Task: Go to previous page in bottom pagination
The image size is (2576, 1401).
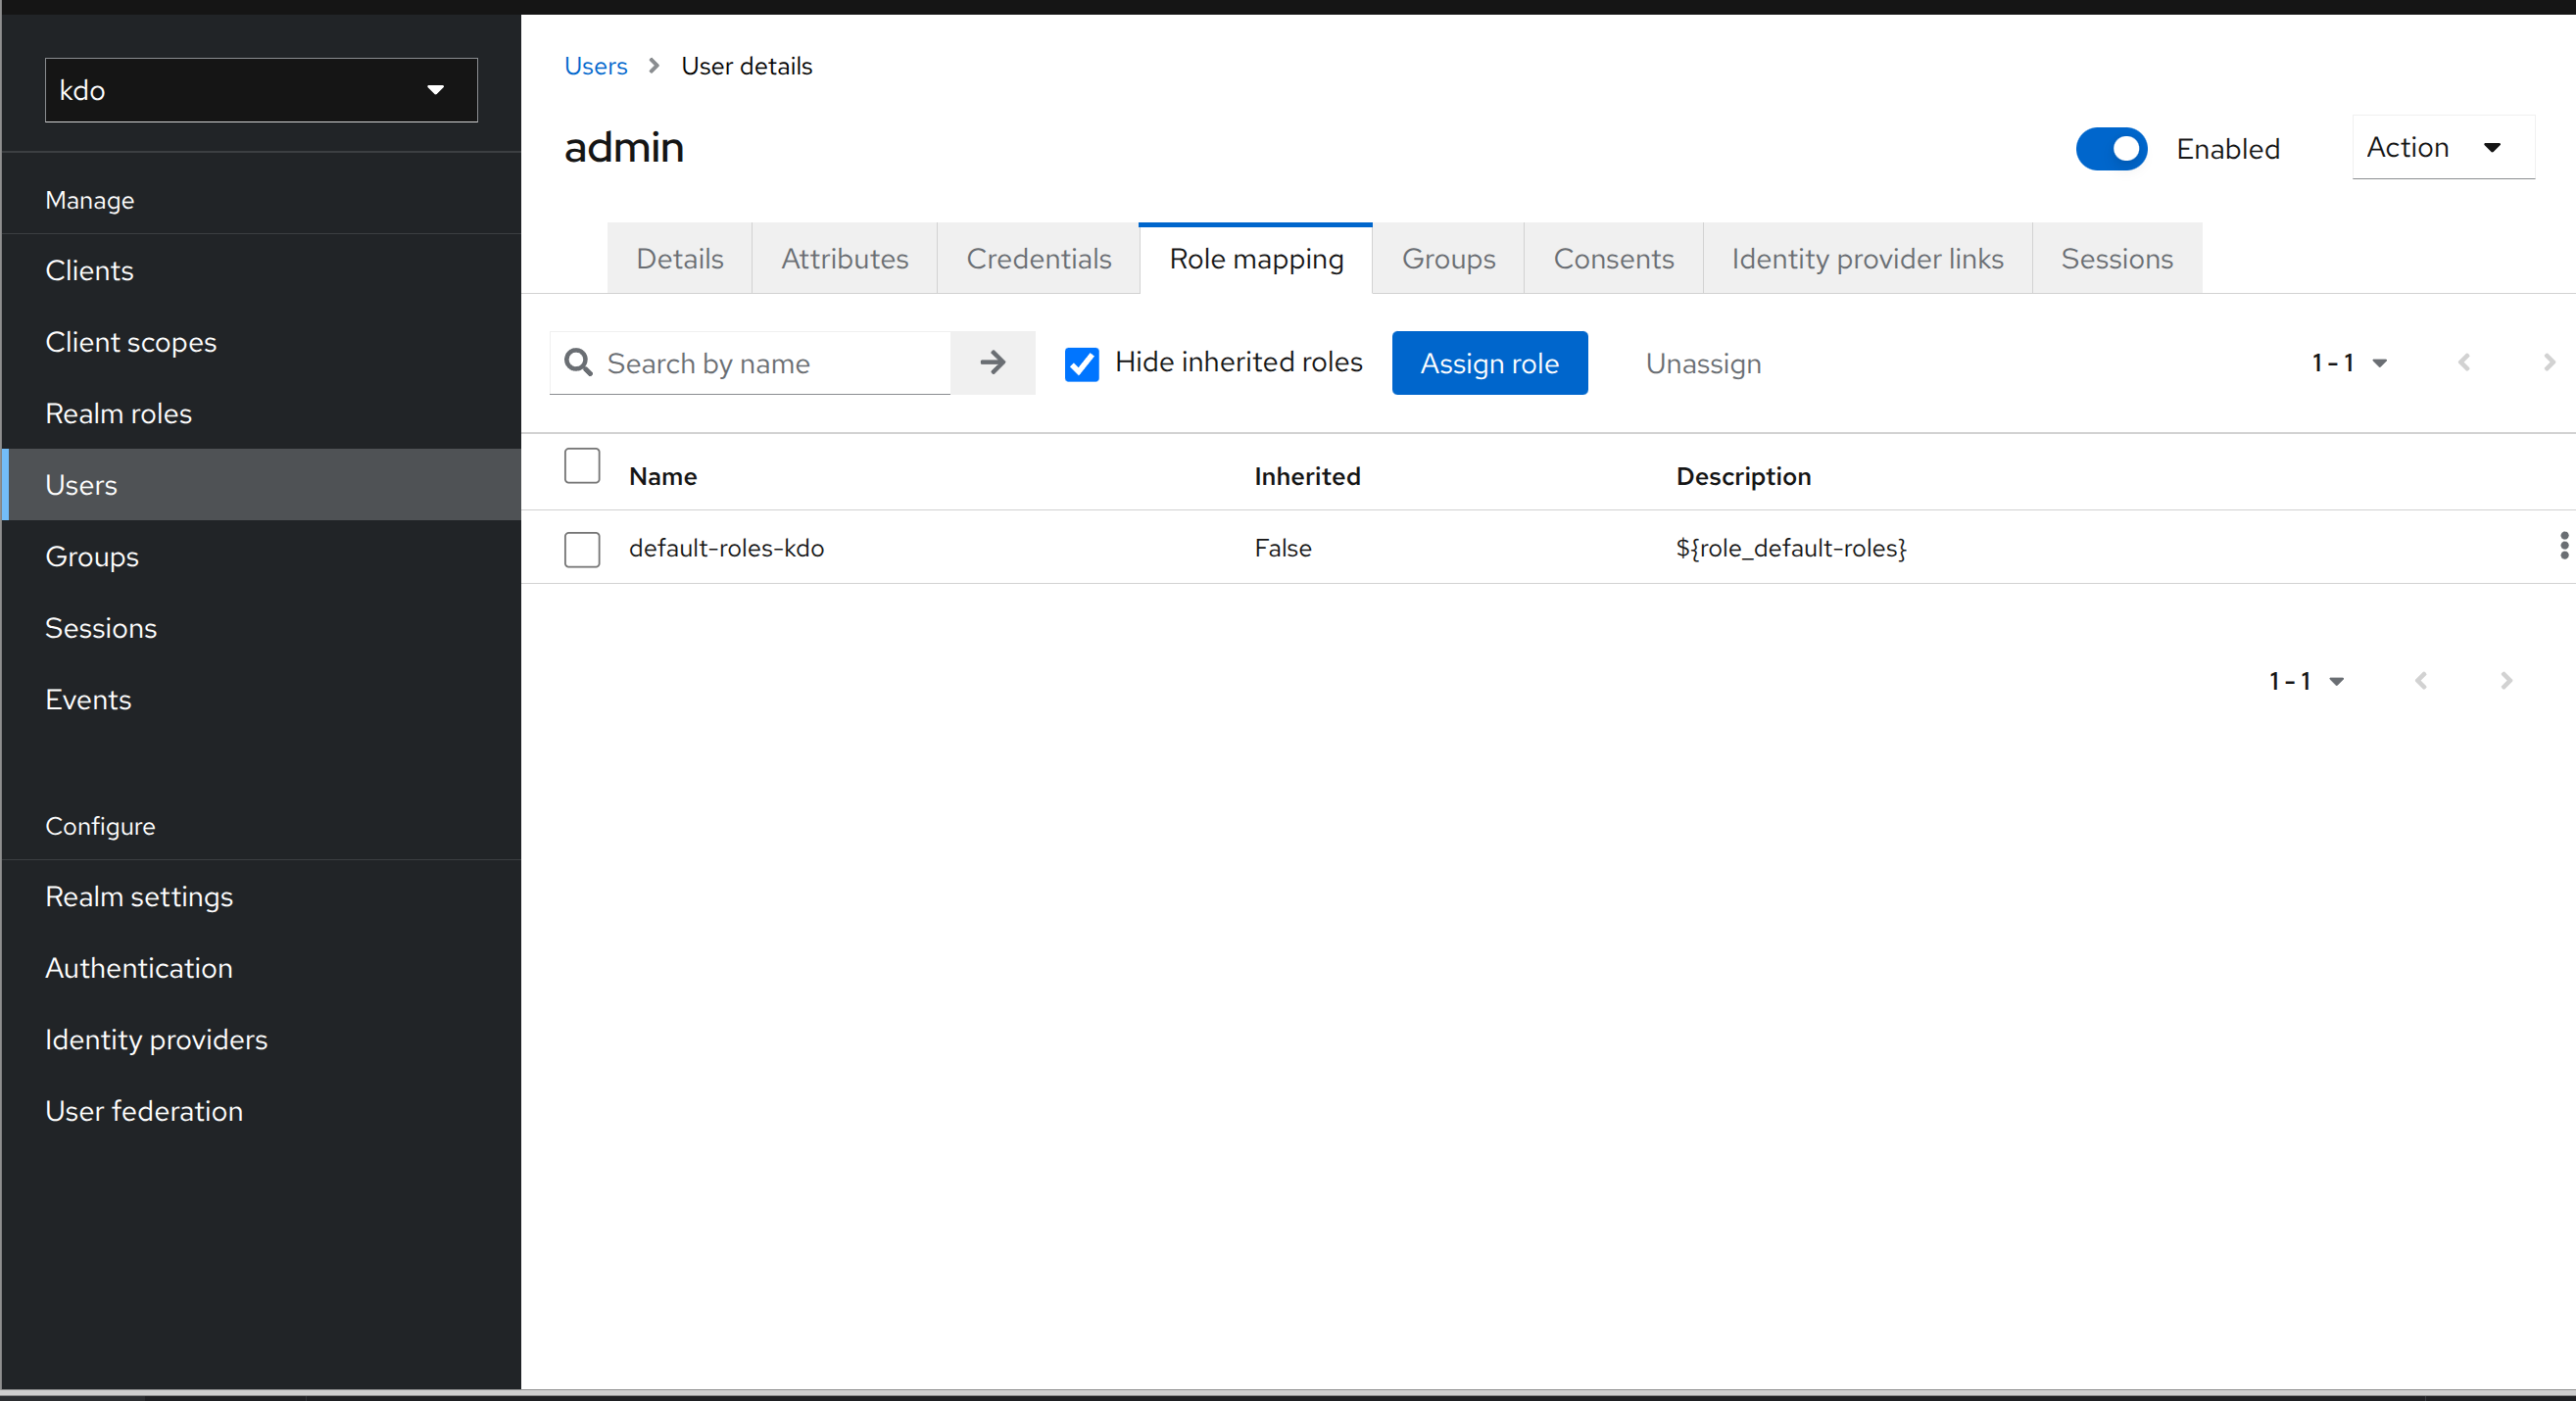Action: coord(2421,681)
